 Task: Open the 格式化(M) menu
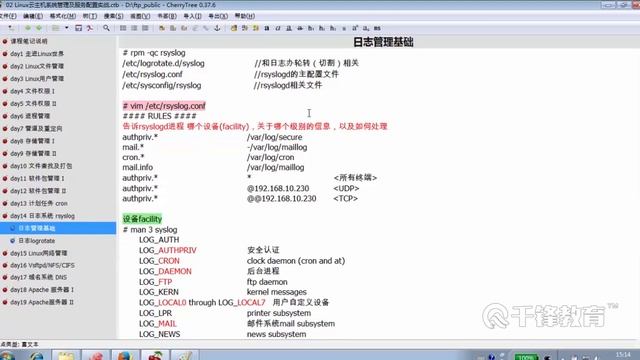(x=62, y=16)
